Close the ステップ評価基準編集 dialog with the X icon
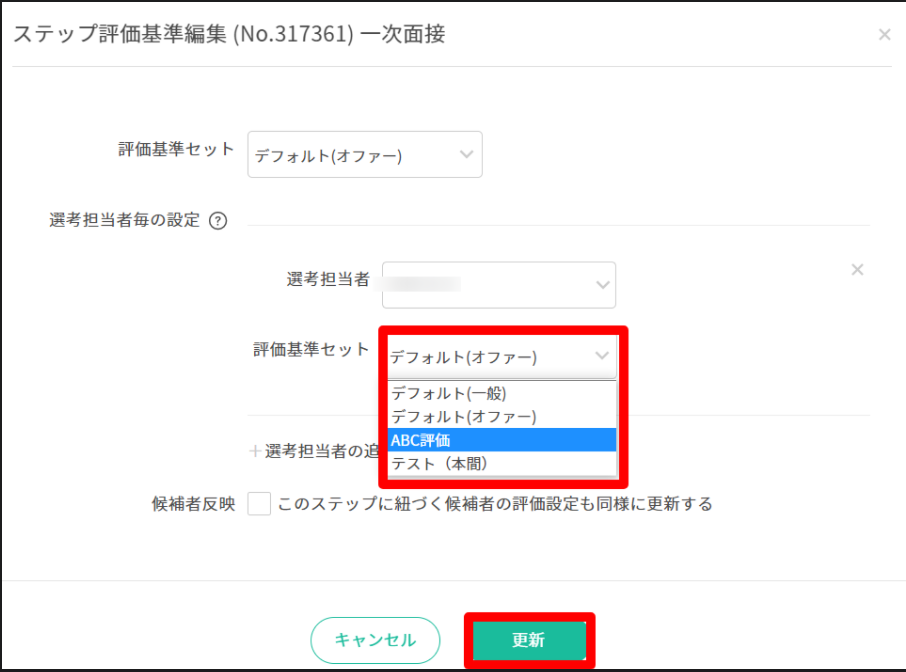This screenshot has height=672, width=906. pyautogui.click(x=884, y=35)
